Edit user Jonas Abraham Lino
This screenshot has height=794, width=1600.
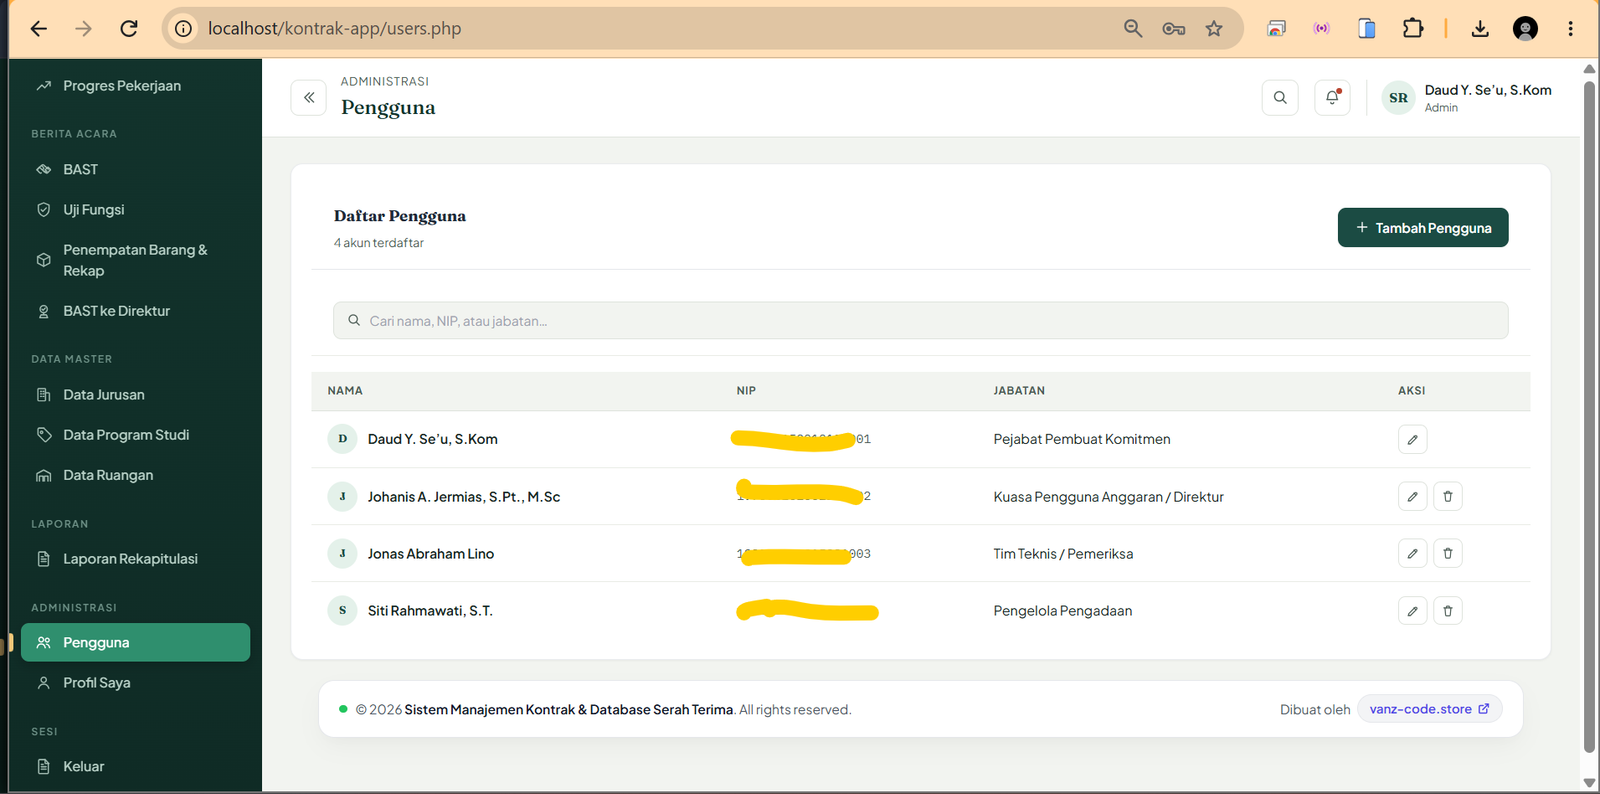1412,553
